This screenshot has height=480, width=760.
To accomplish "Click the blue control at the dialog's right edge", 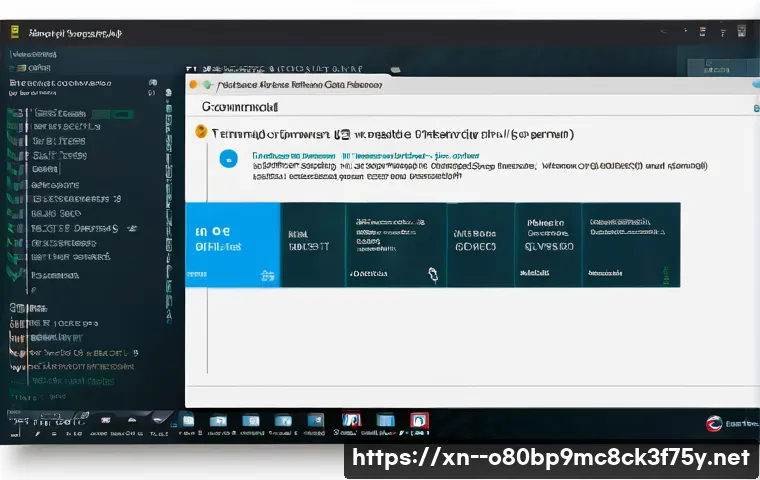I will pos(755,105).
